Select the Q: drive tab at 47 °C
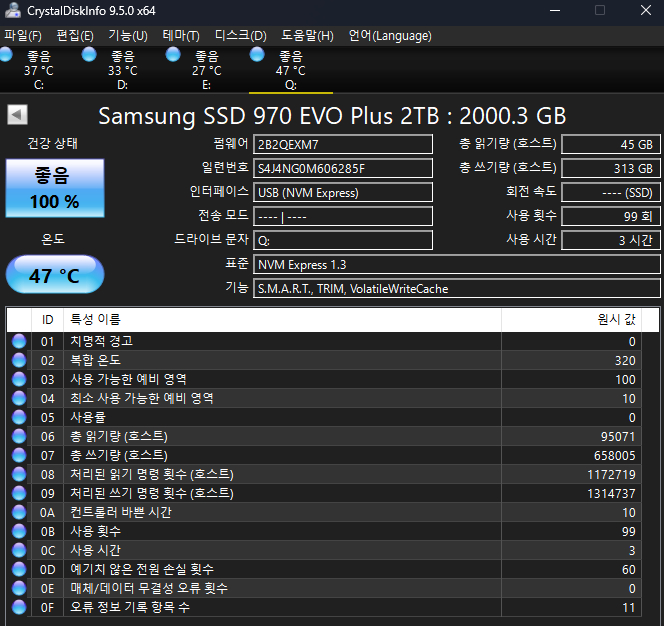 pyautogui.click(x=290, y=70)
